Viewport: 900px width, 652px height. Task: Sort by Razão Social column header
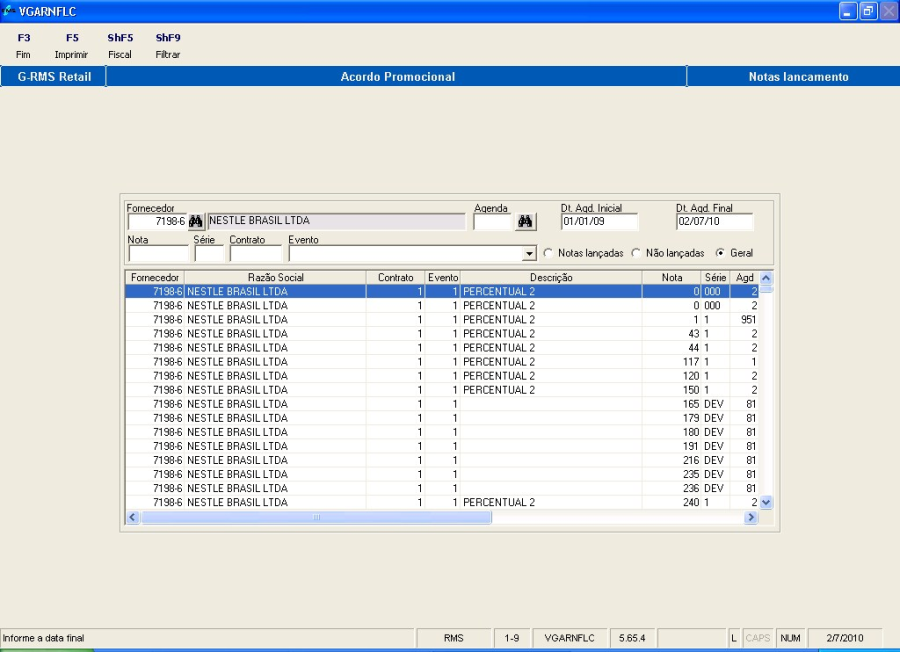pyautogui.click(x=276, y=278)
